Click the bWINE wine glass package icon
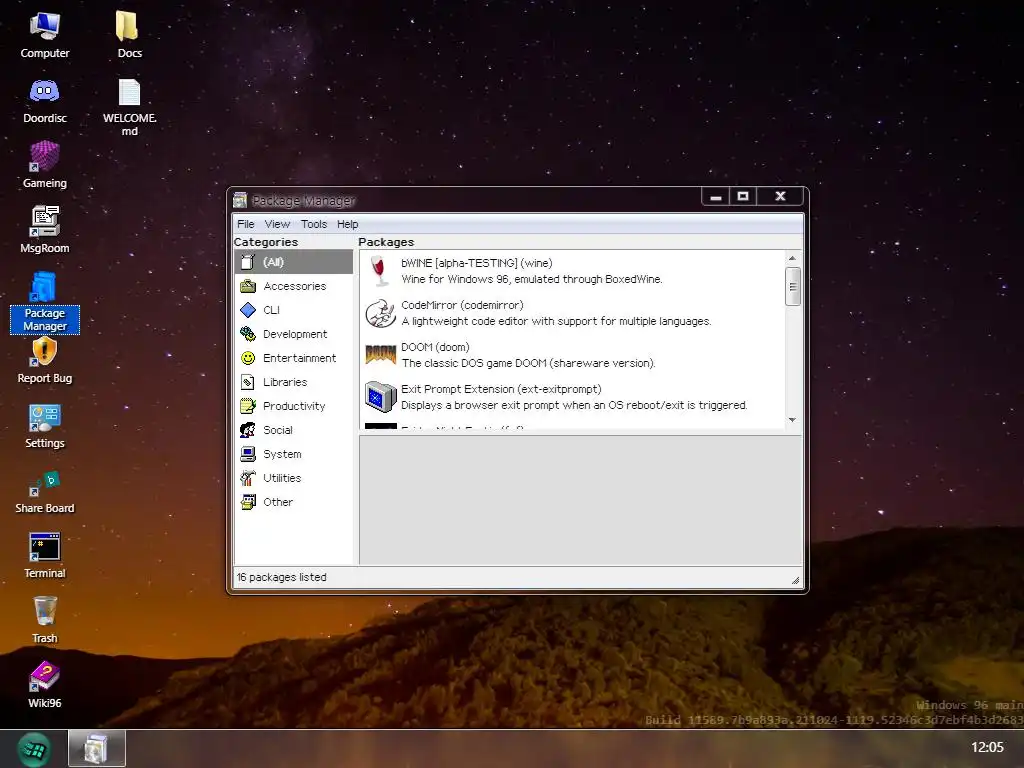This screenshot has height=768, width=1024. point(379,271)
